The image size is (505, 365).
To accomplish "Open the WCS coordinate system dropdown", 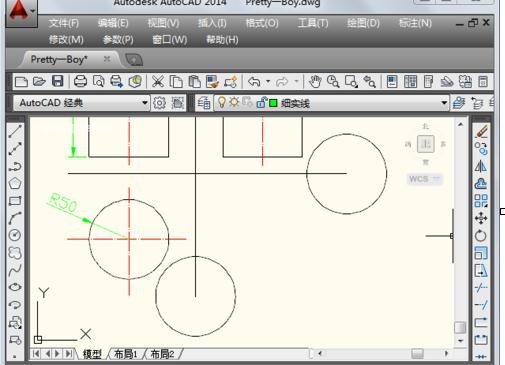I will pos(425,179).
